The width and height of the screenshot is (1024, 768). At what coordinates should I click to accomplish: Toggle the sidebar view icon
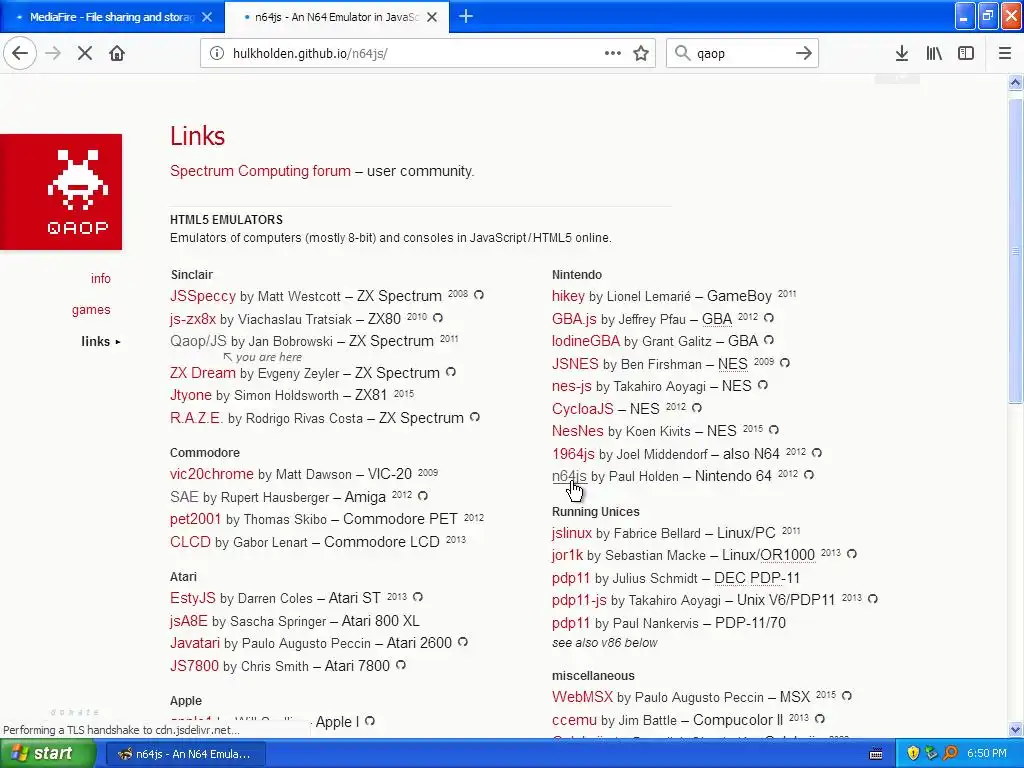pos(966,54)
